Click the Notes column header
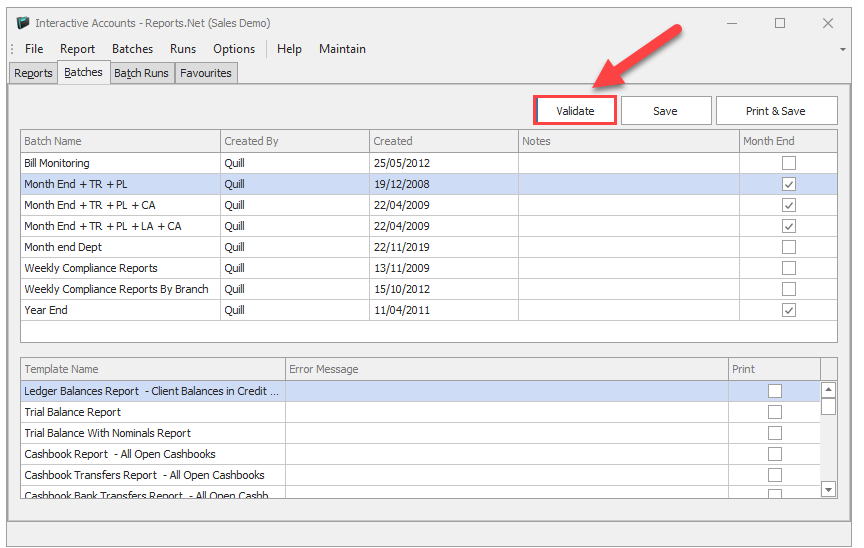 [629, 141]
